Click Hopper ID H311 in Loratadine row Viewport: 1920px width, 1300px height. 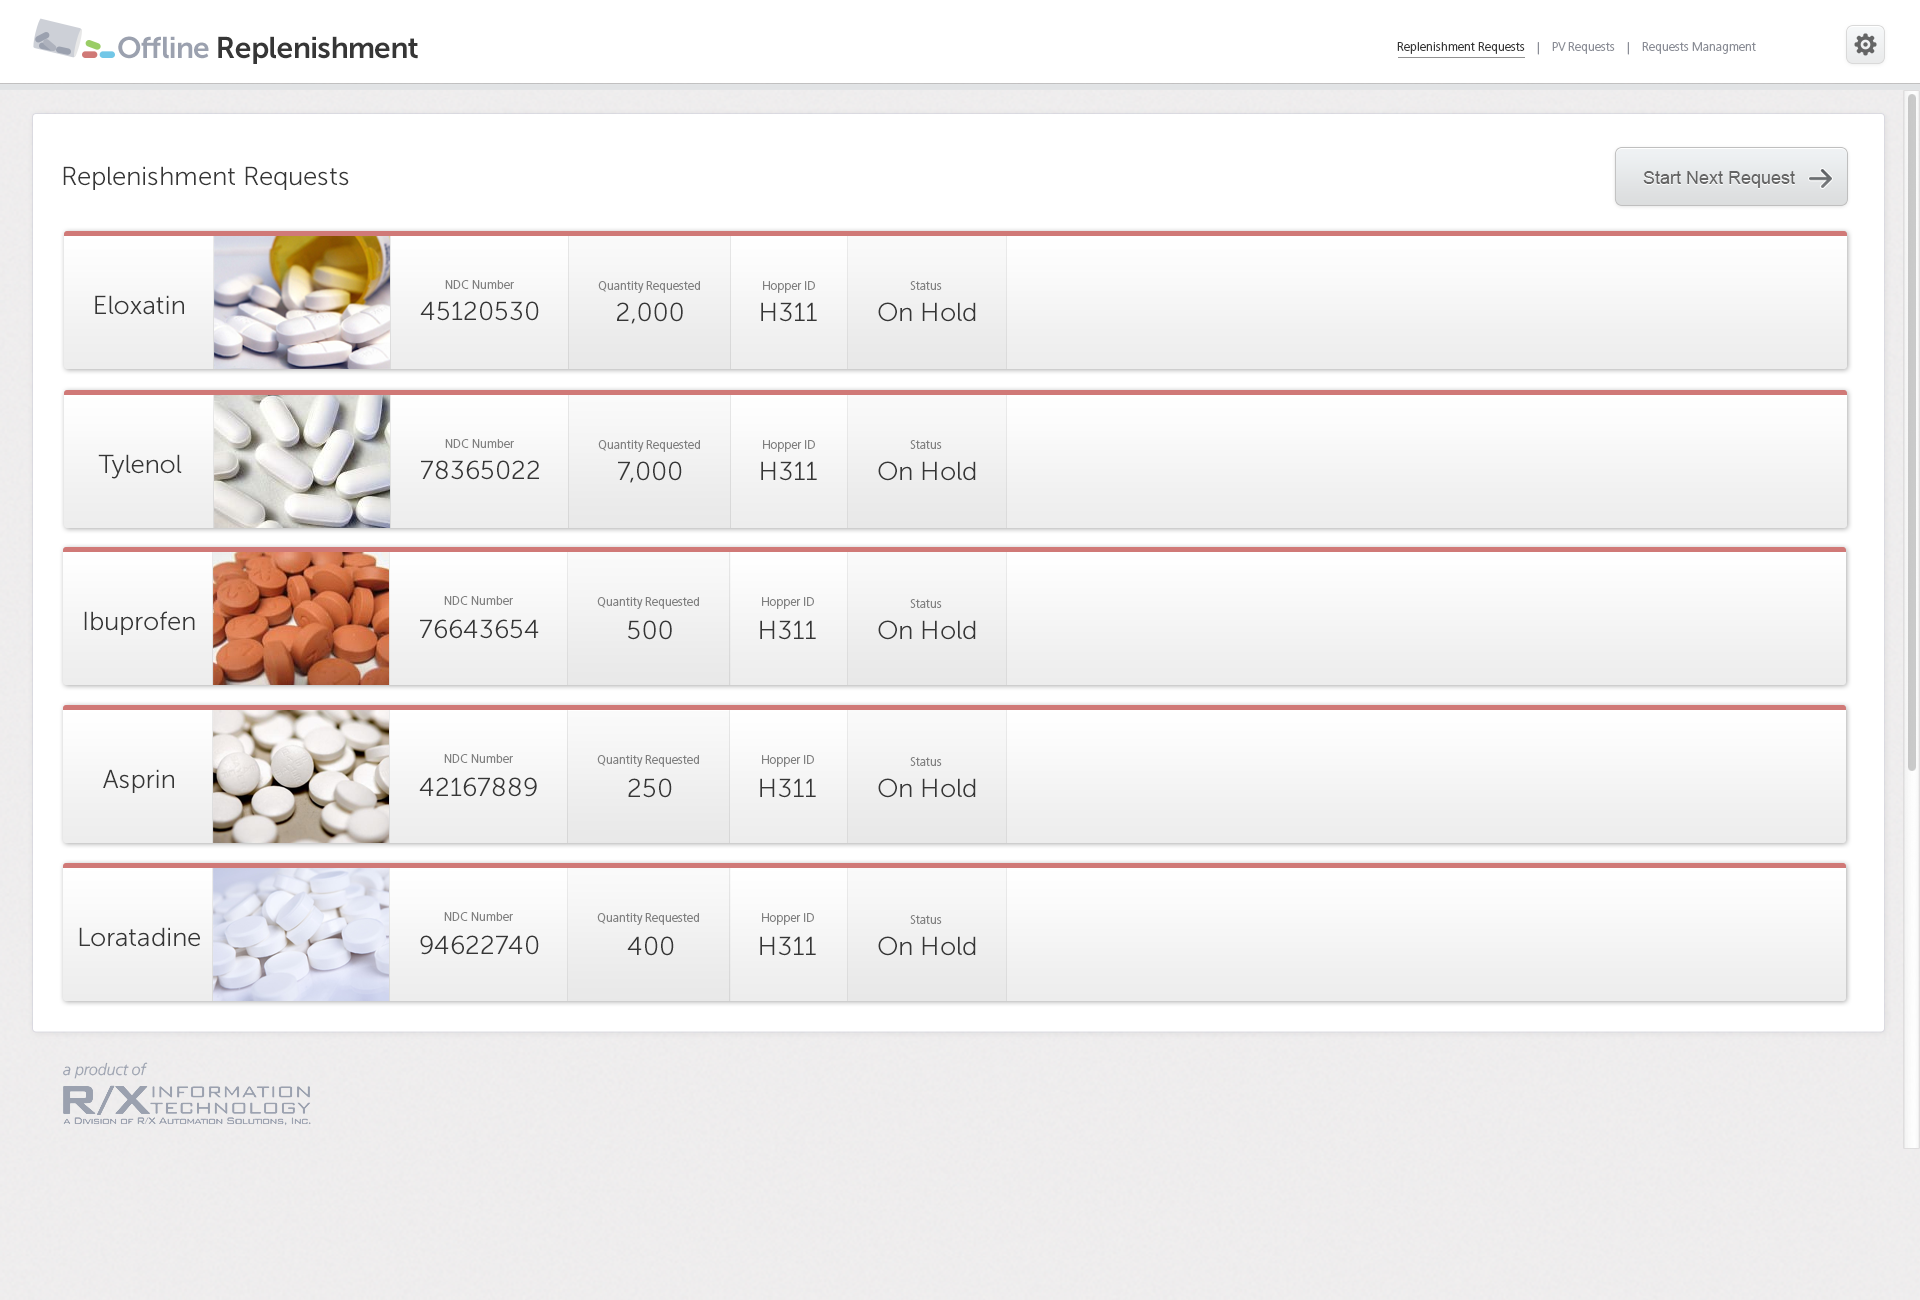[x=788, y=946]
